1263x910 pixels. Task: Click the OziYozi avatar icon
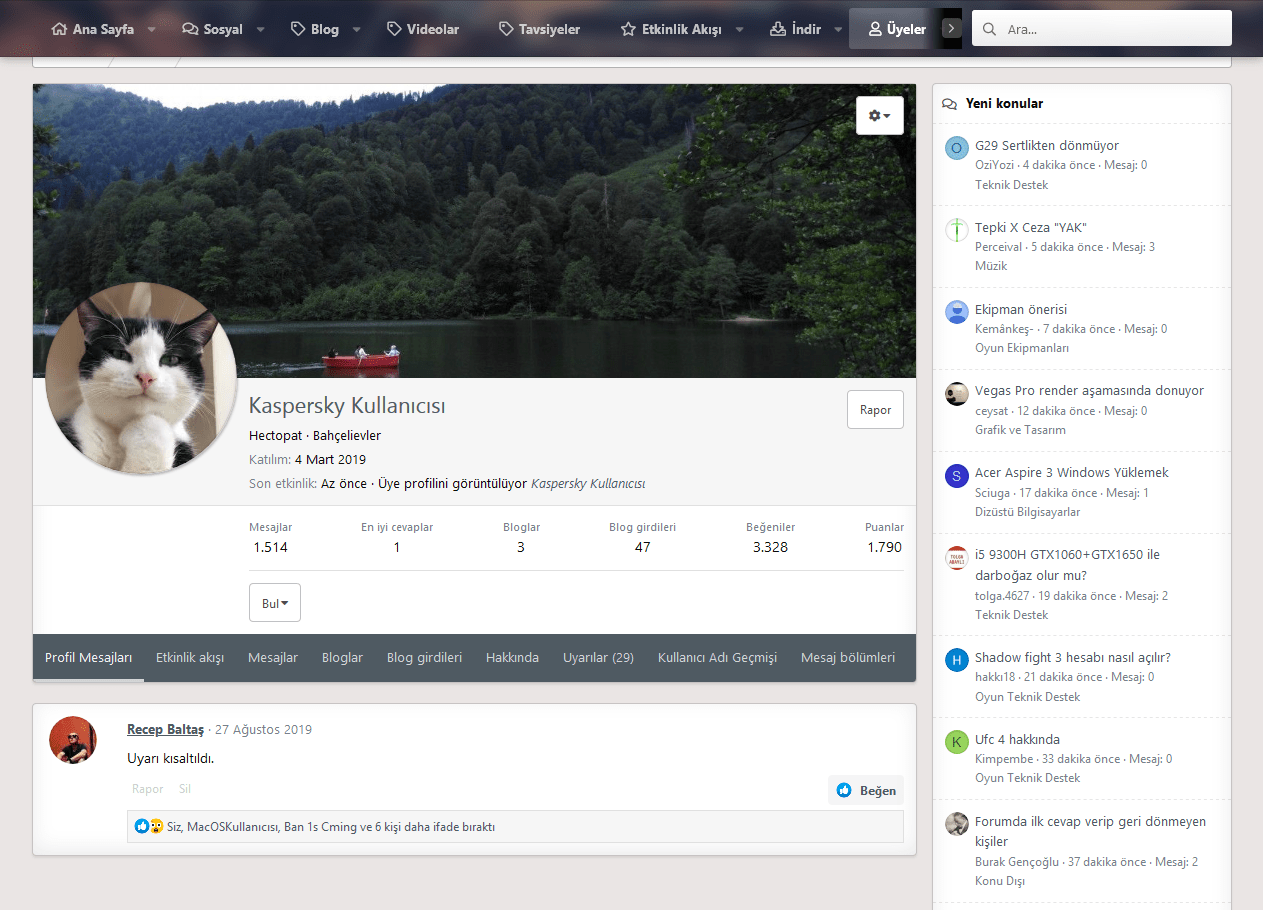[957, 148]
